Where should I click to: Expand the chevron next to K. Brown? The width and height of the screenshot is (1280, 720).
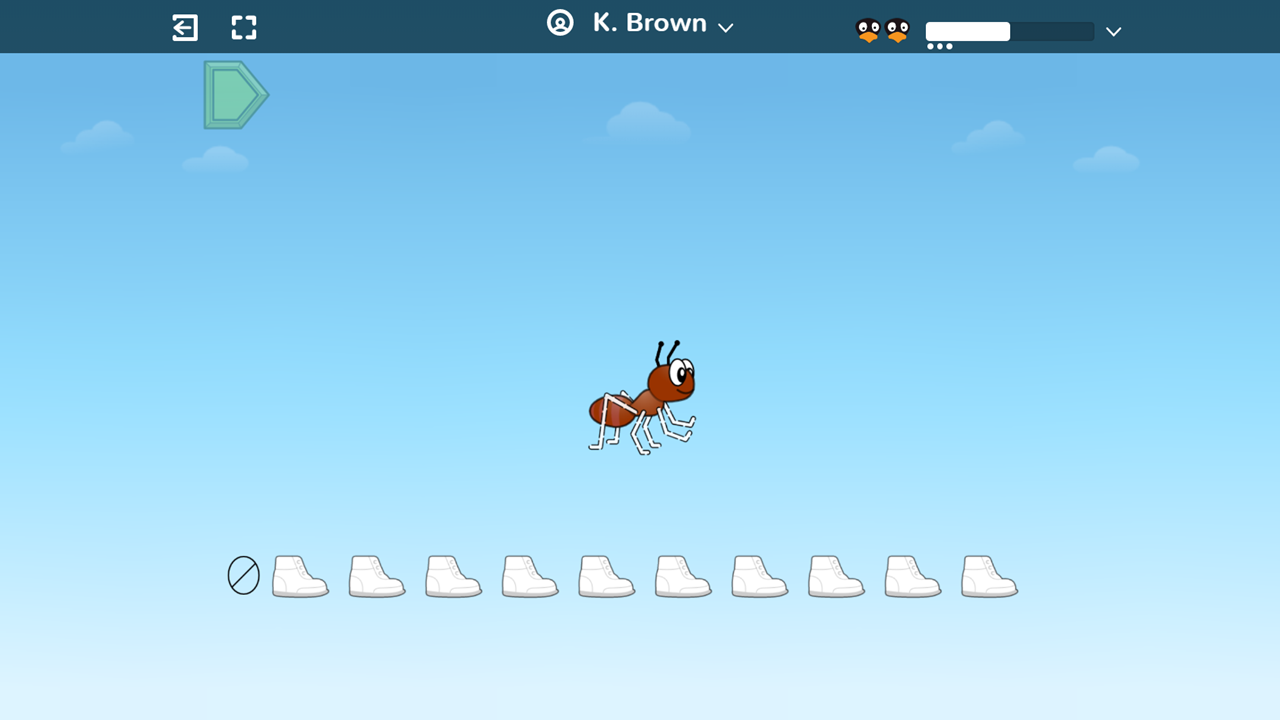click(726, 28)
